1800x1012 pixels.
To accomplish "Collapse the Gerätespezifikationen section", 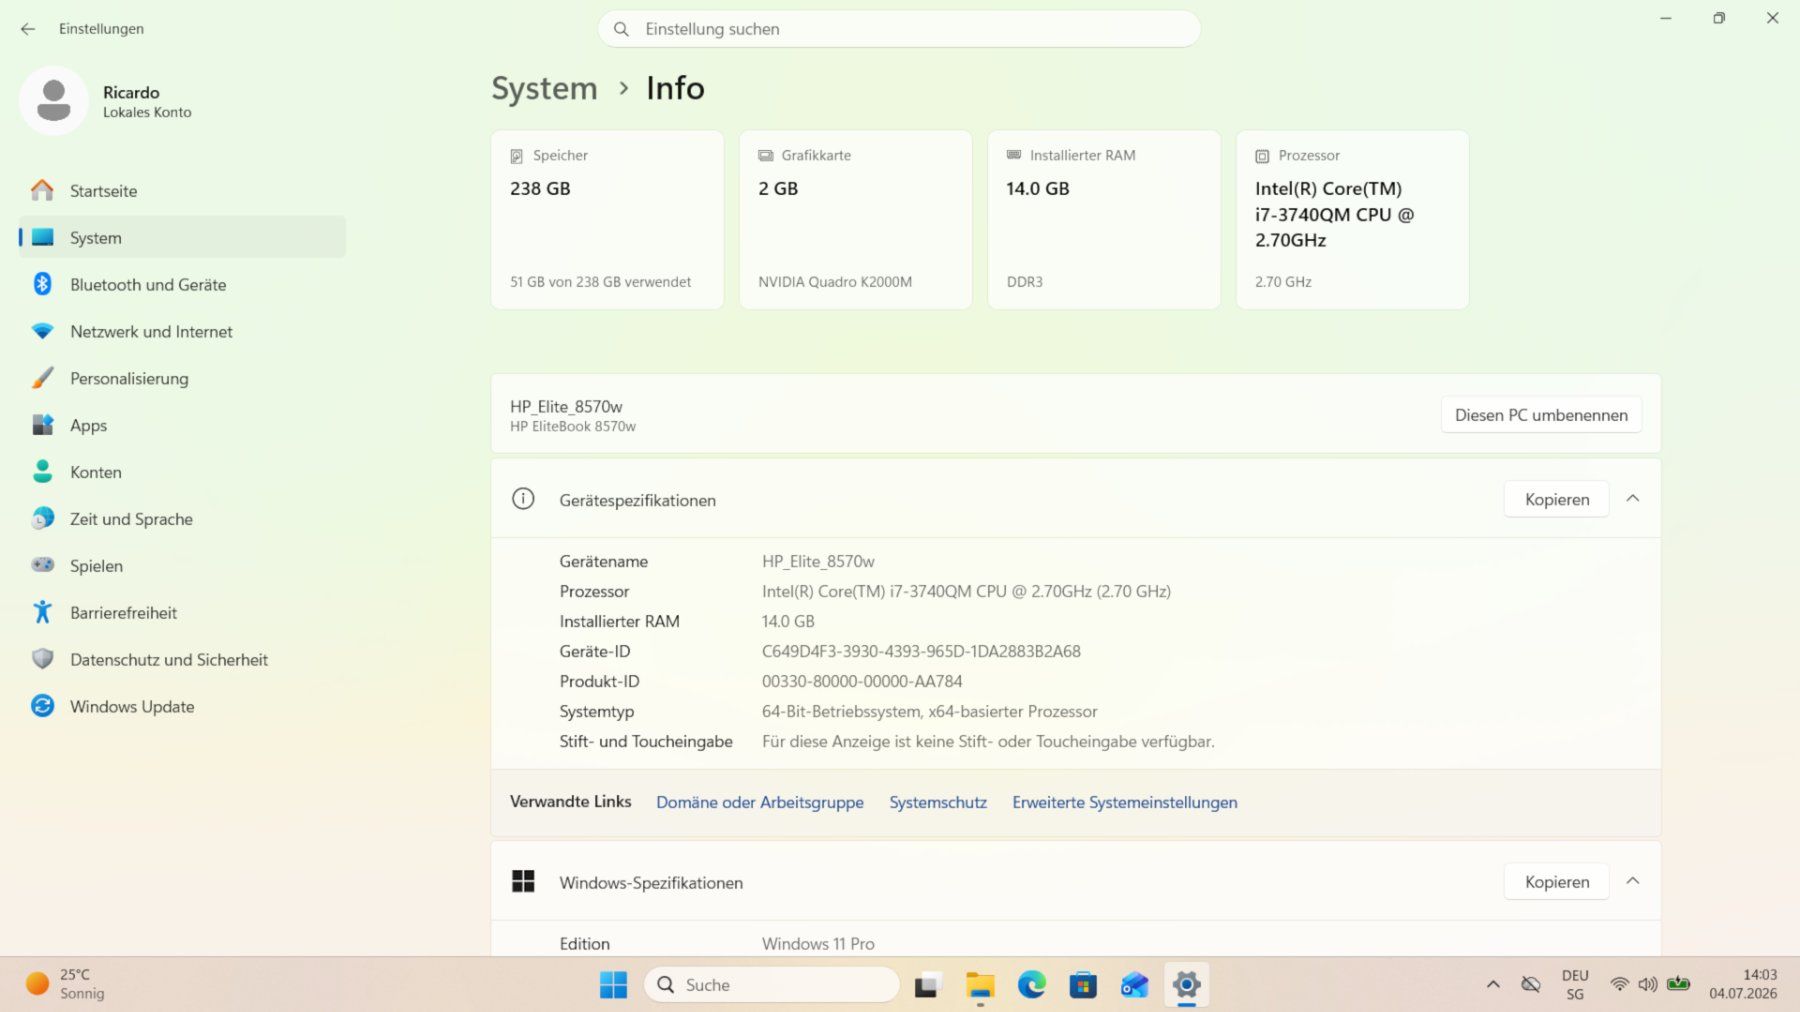I will [x=1632, y=498].
